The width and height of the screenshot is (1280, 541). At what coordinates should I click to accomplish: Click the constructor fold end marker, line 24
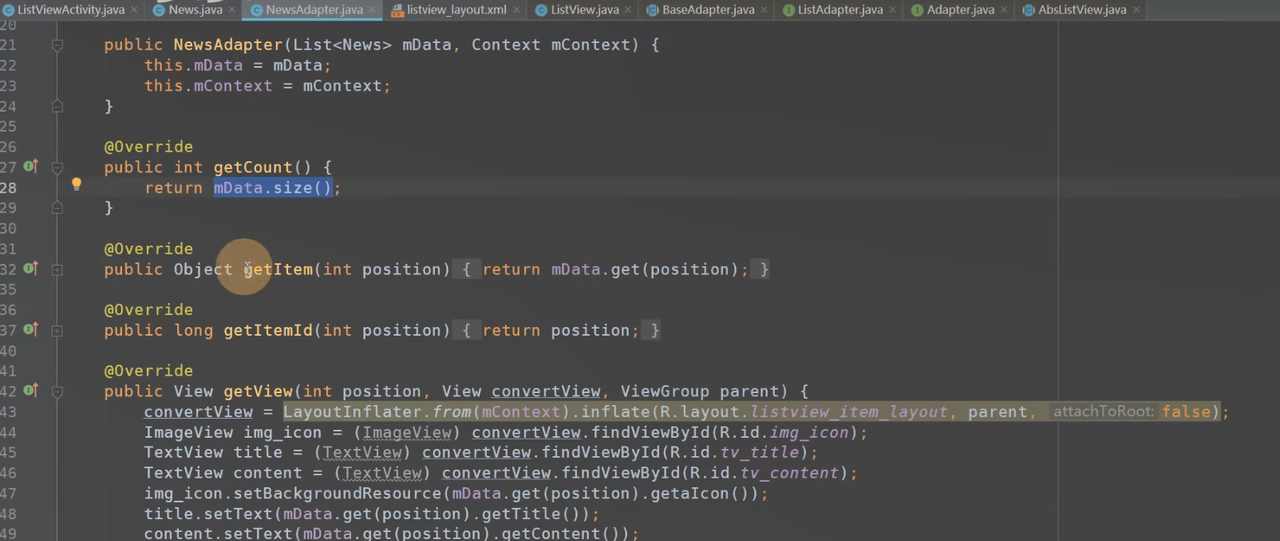57,106
